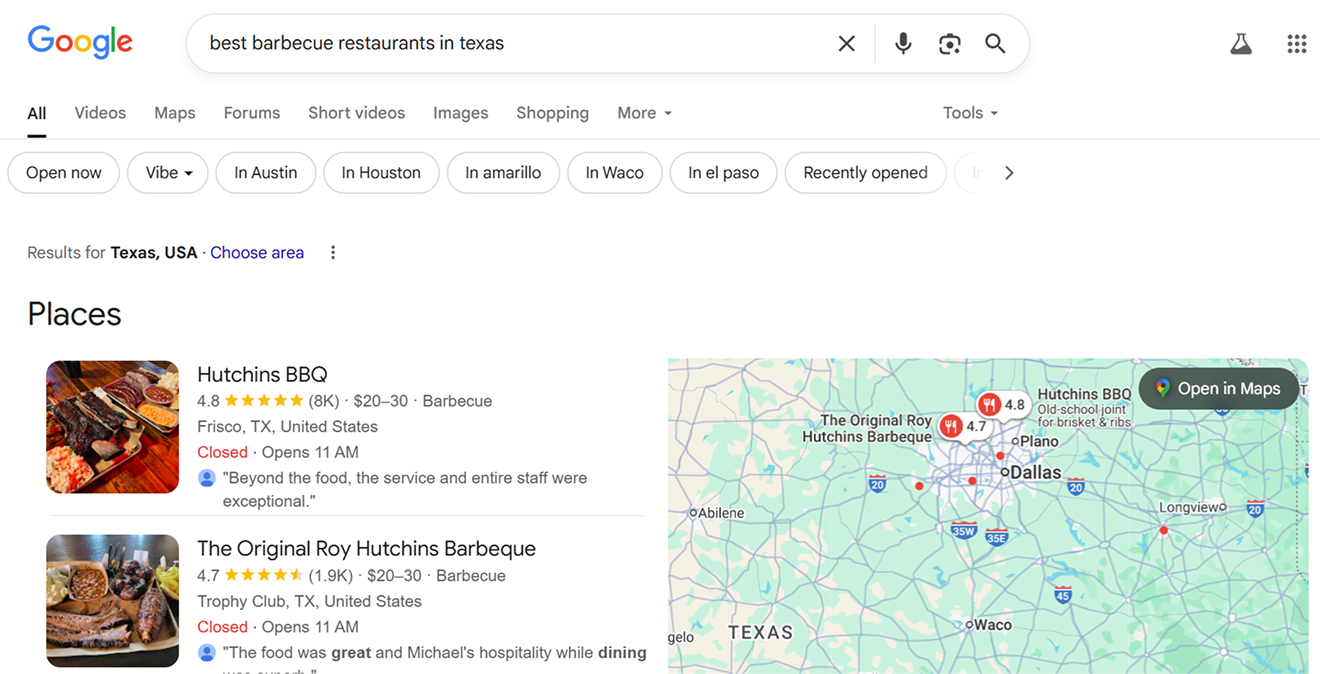Open the Tools dropdown
The height and width of the screenshot is (674, 1320).
[970, 113]
